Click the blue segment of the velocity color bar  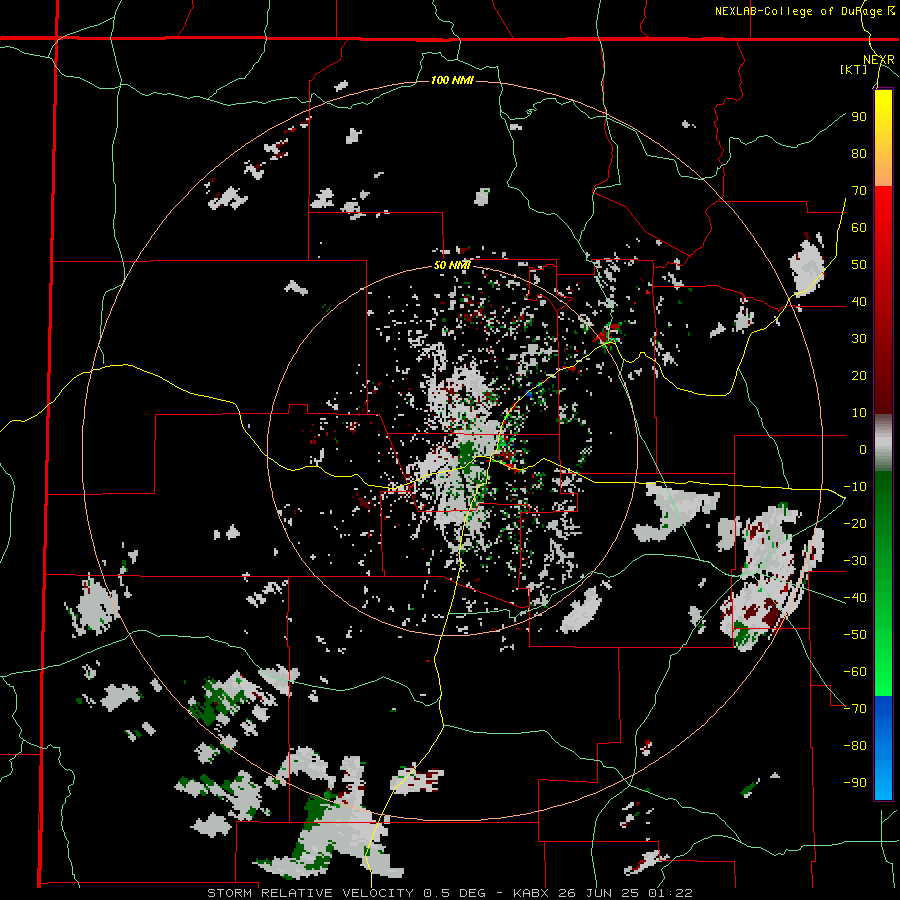883,748
